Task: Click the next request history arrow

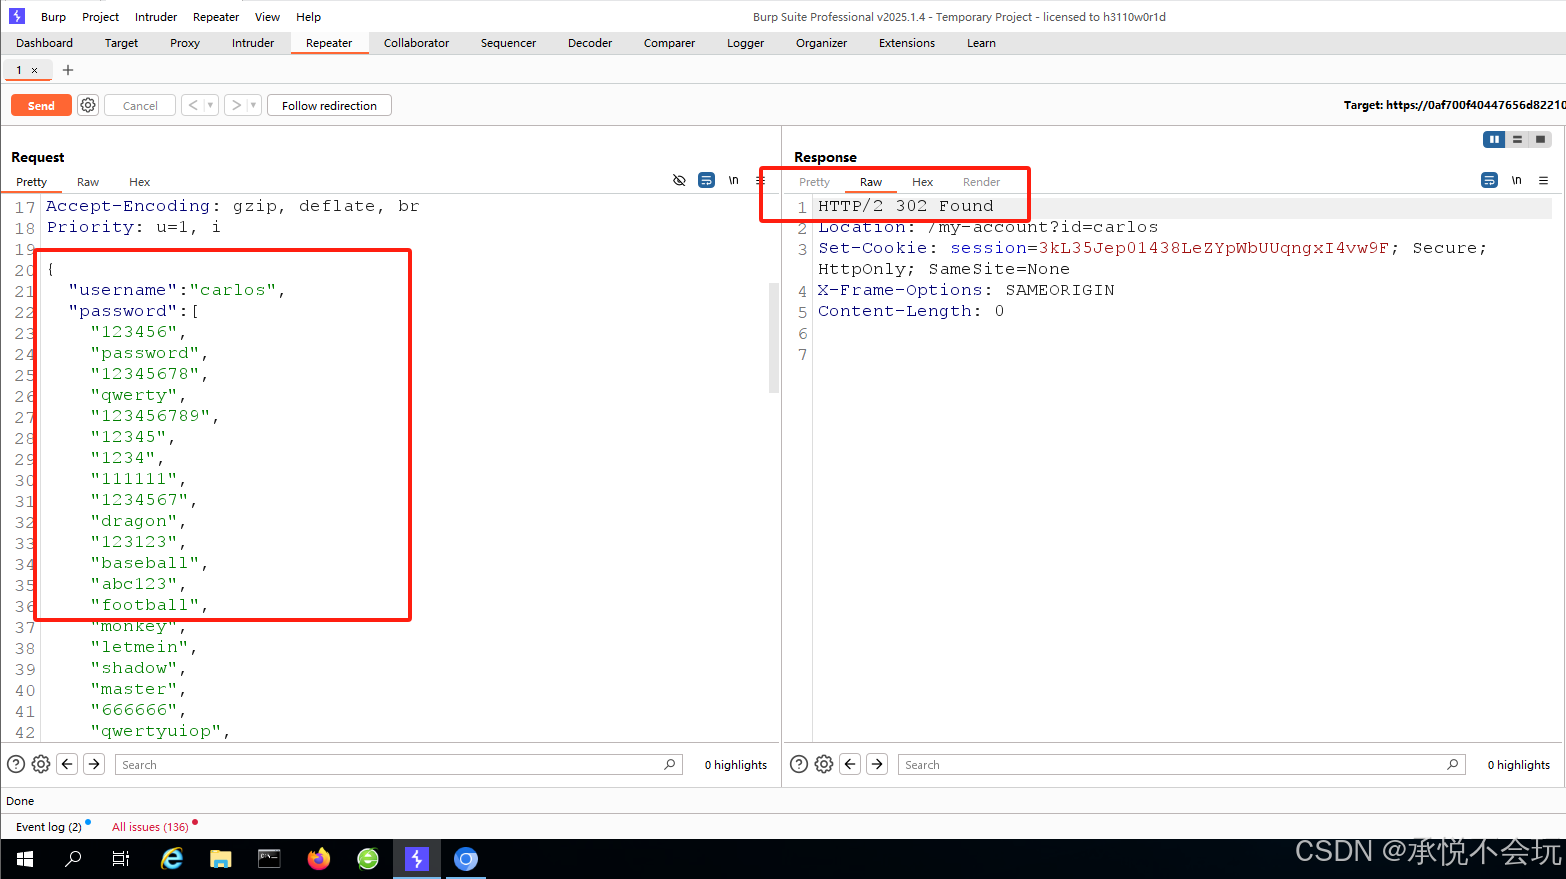Action: click(236, 105)
